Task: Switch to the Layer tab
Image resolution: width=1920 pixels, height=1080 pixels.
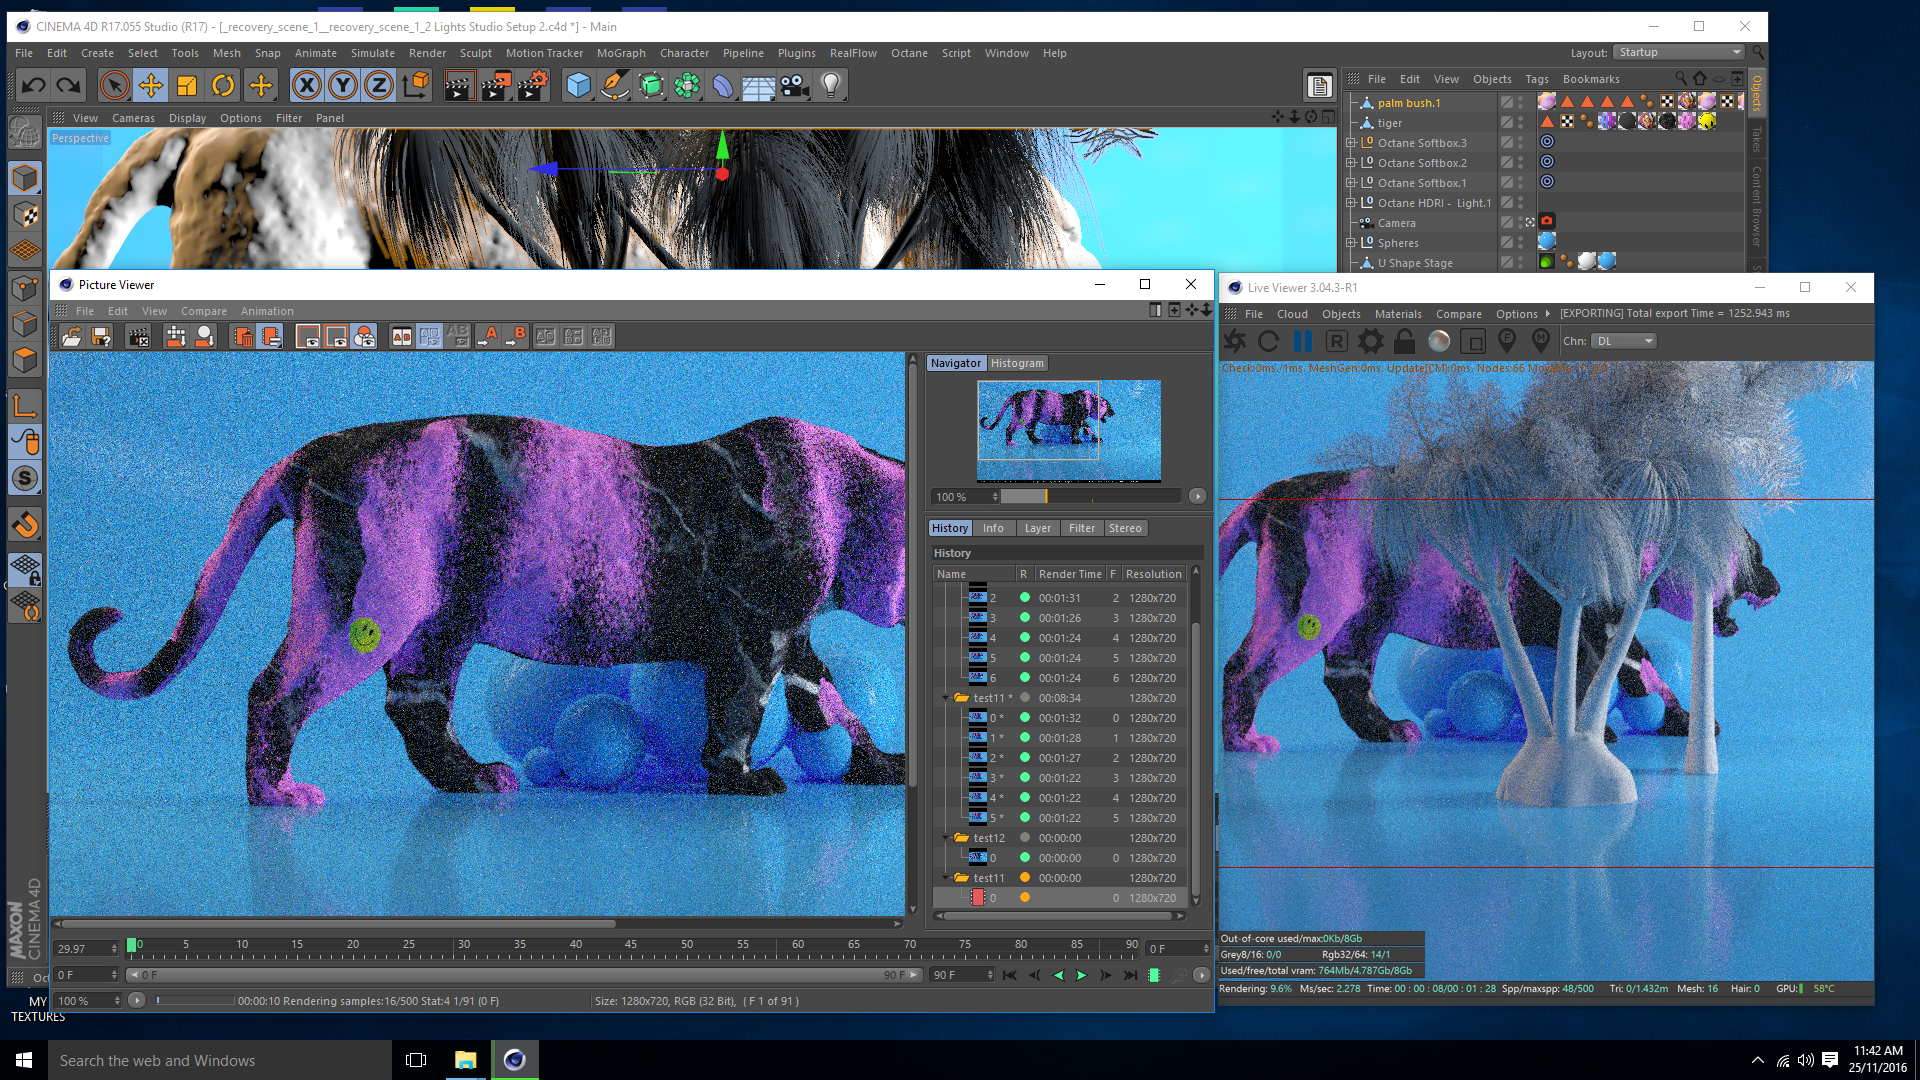Action: 1037,529
